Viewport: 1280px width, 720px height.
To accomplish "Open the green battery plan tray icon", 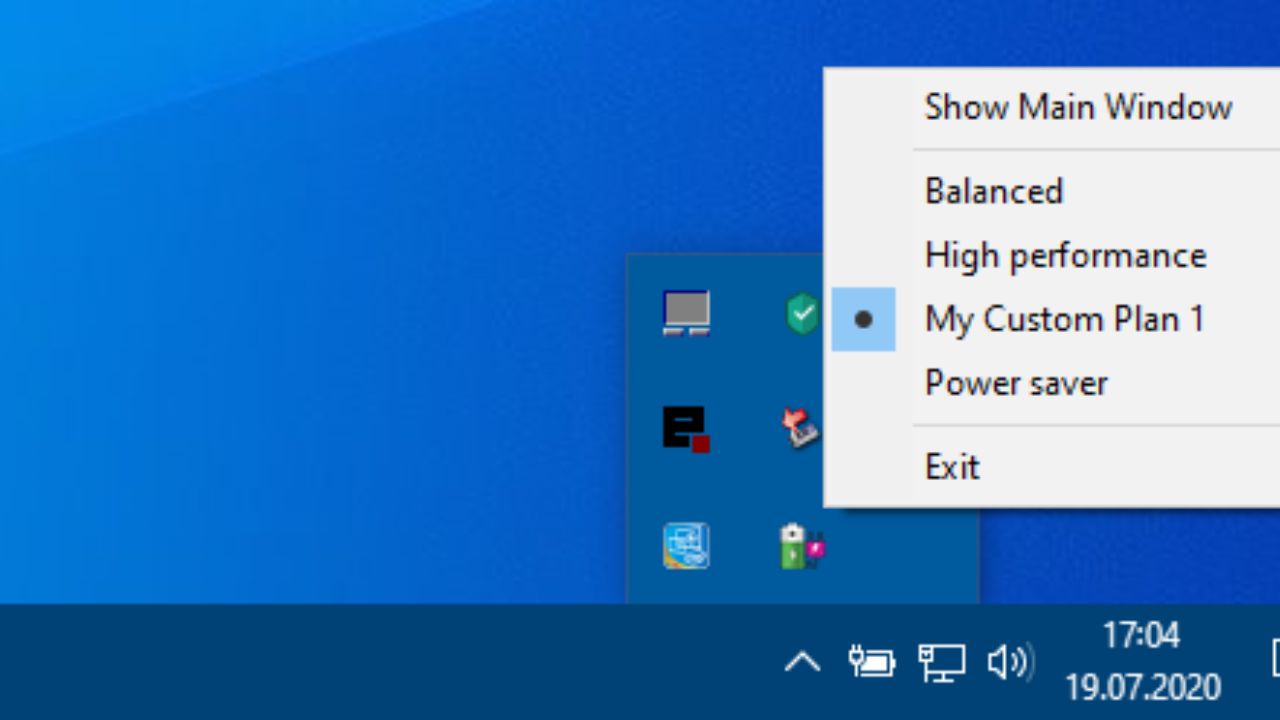I will 801,546.
